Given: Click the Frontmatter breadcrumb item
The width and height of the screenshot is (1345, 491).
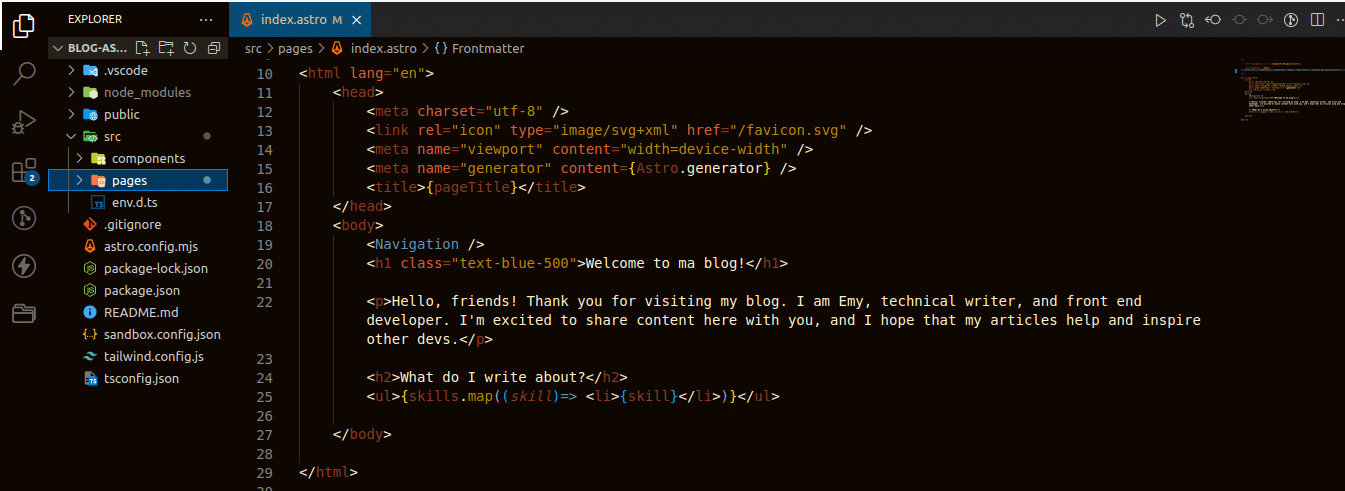Looking at the screenshot, I should pos(487,48).
